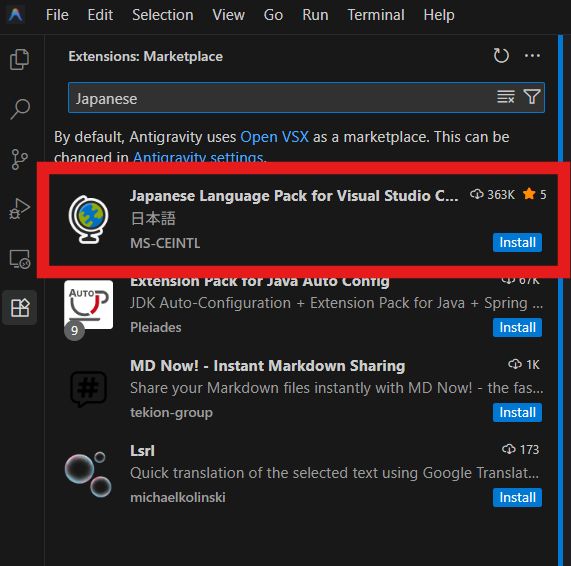Click the 173 download count
The image size is (571, 566).
pyautogui.click(x=520, y=449)
